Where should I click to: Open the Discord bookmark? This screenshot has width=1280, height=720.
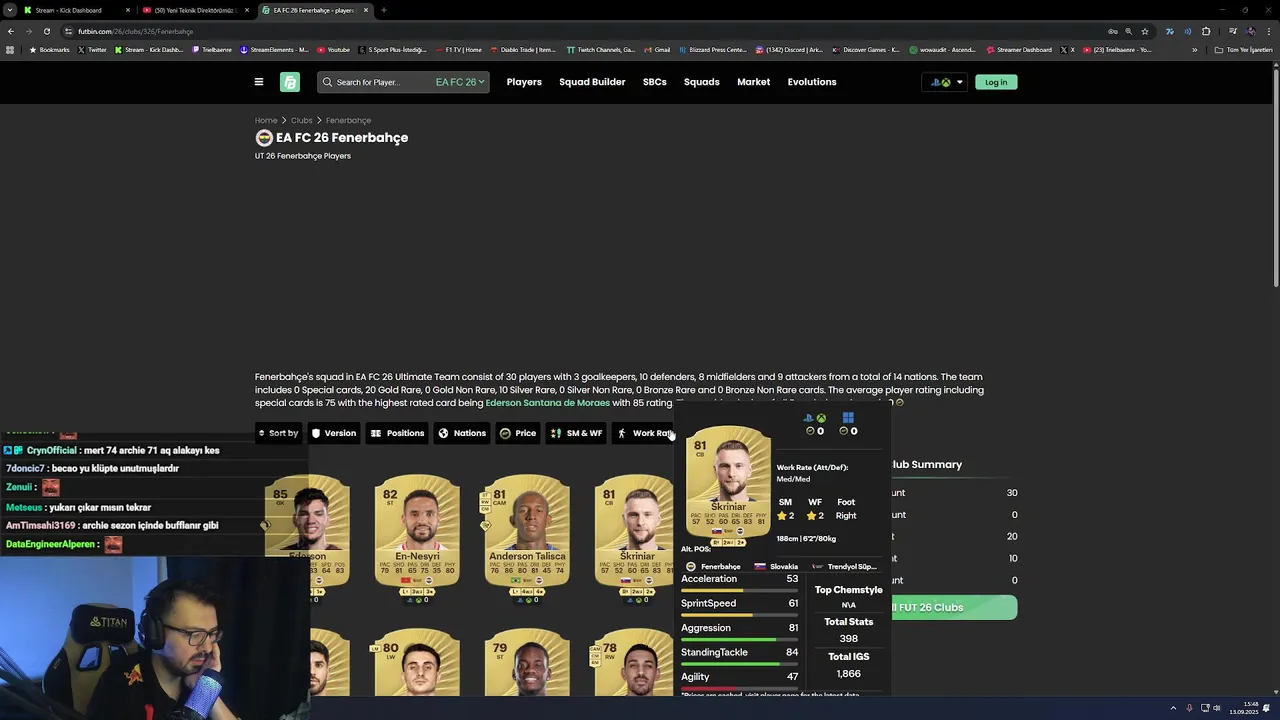tap(790, 50)
